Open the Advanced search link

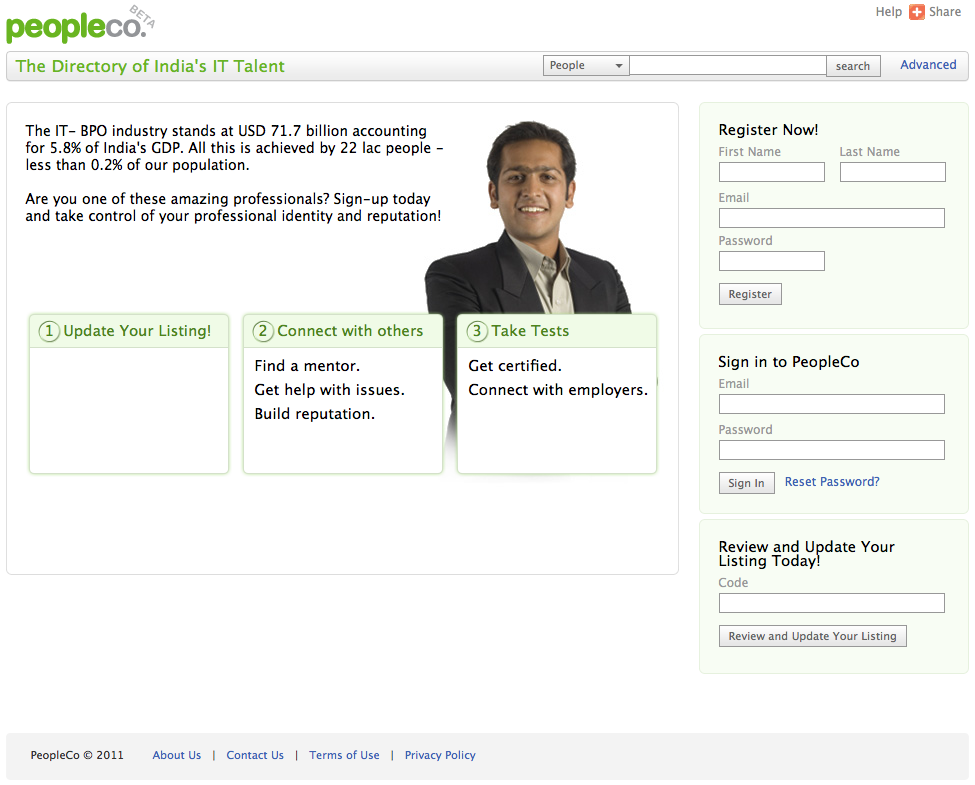point(928,65)
